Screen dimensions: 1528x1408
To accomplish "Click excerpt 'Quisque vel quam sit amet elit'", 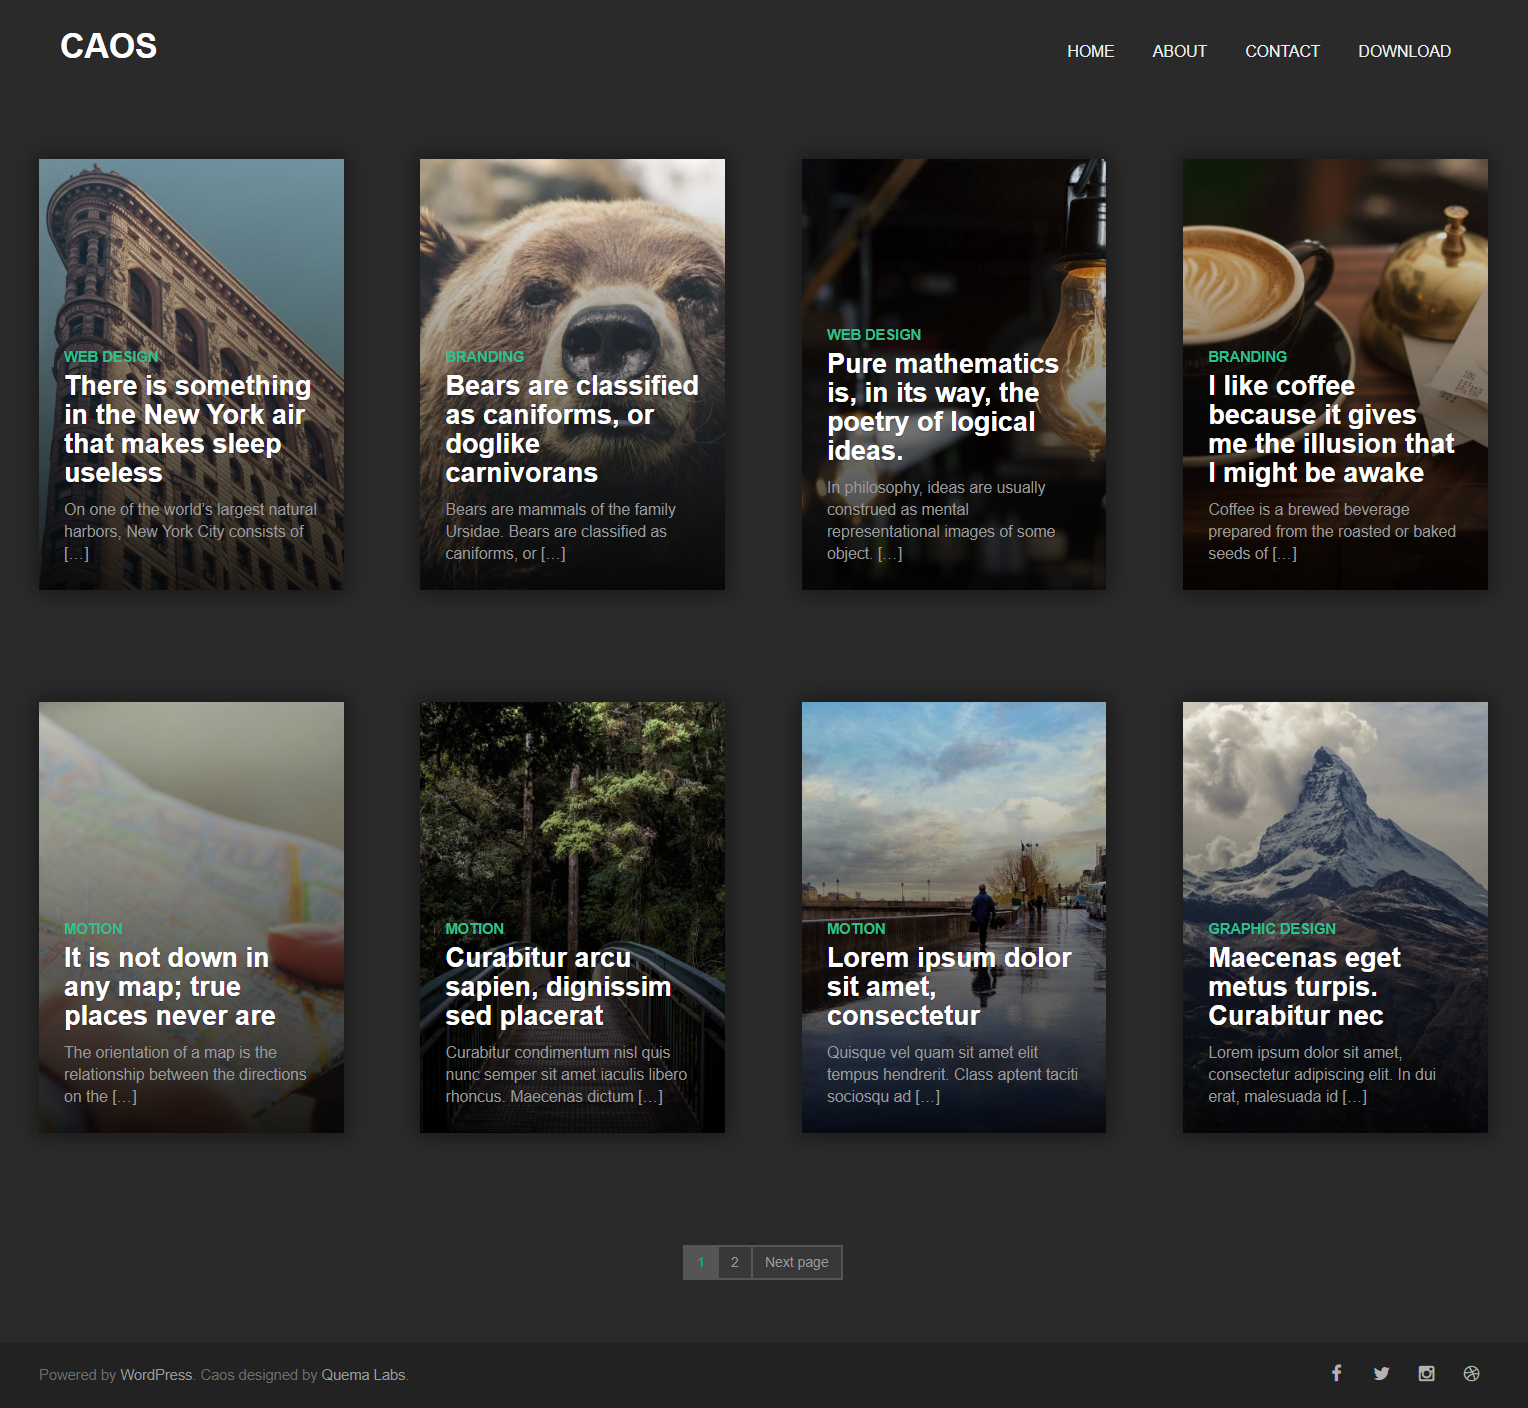I will 952,1074.
